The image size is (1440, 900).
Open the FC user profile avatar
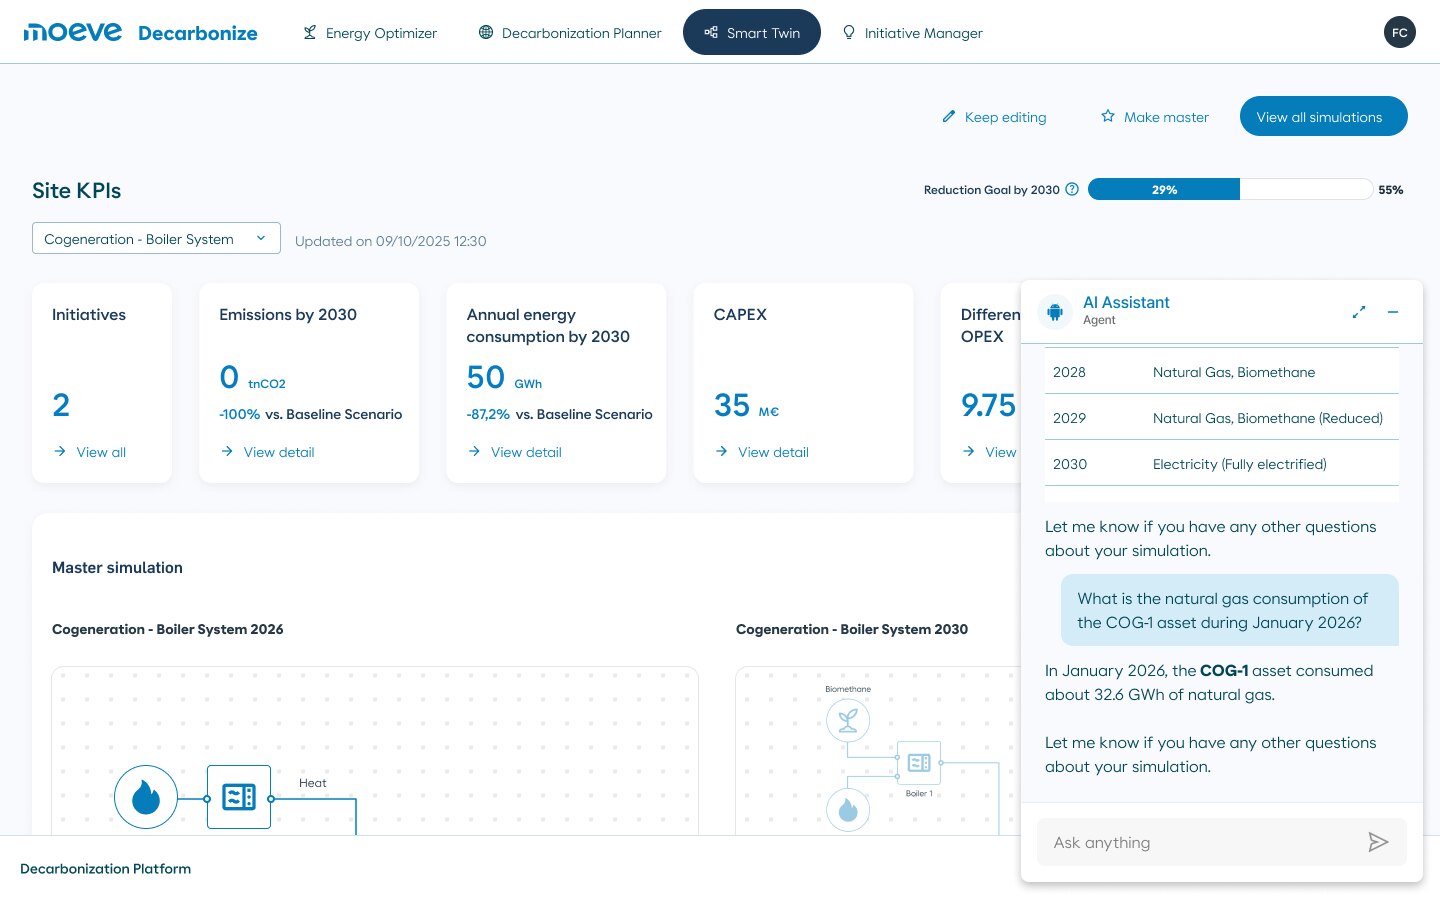[1400, 32]
